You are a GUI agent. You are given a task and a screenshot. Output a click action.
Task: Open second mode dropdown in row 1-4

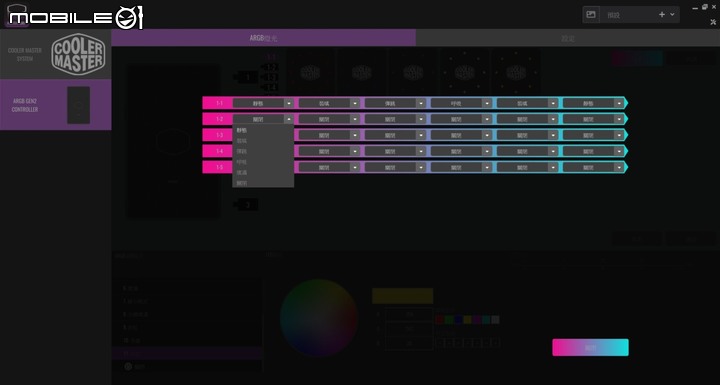(329, 152)
